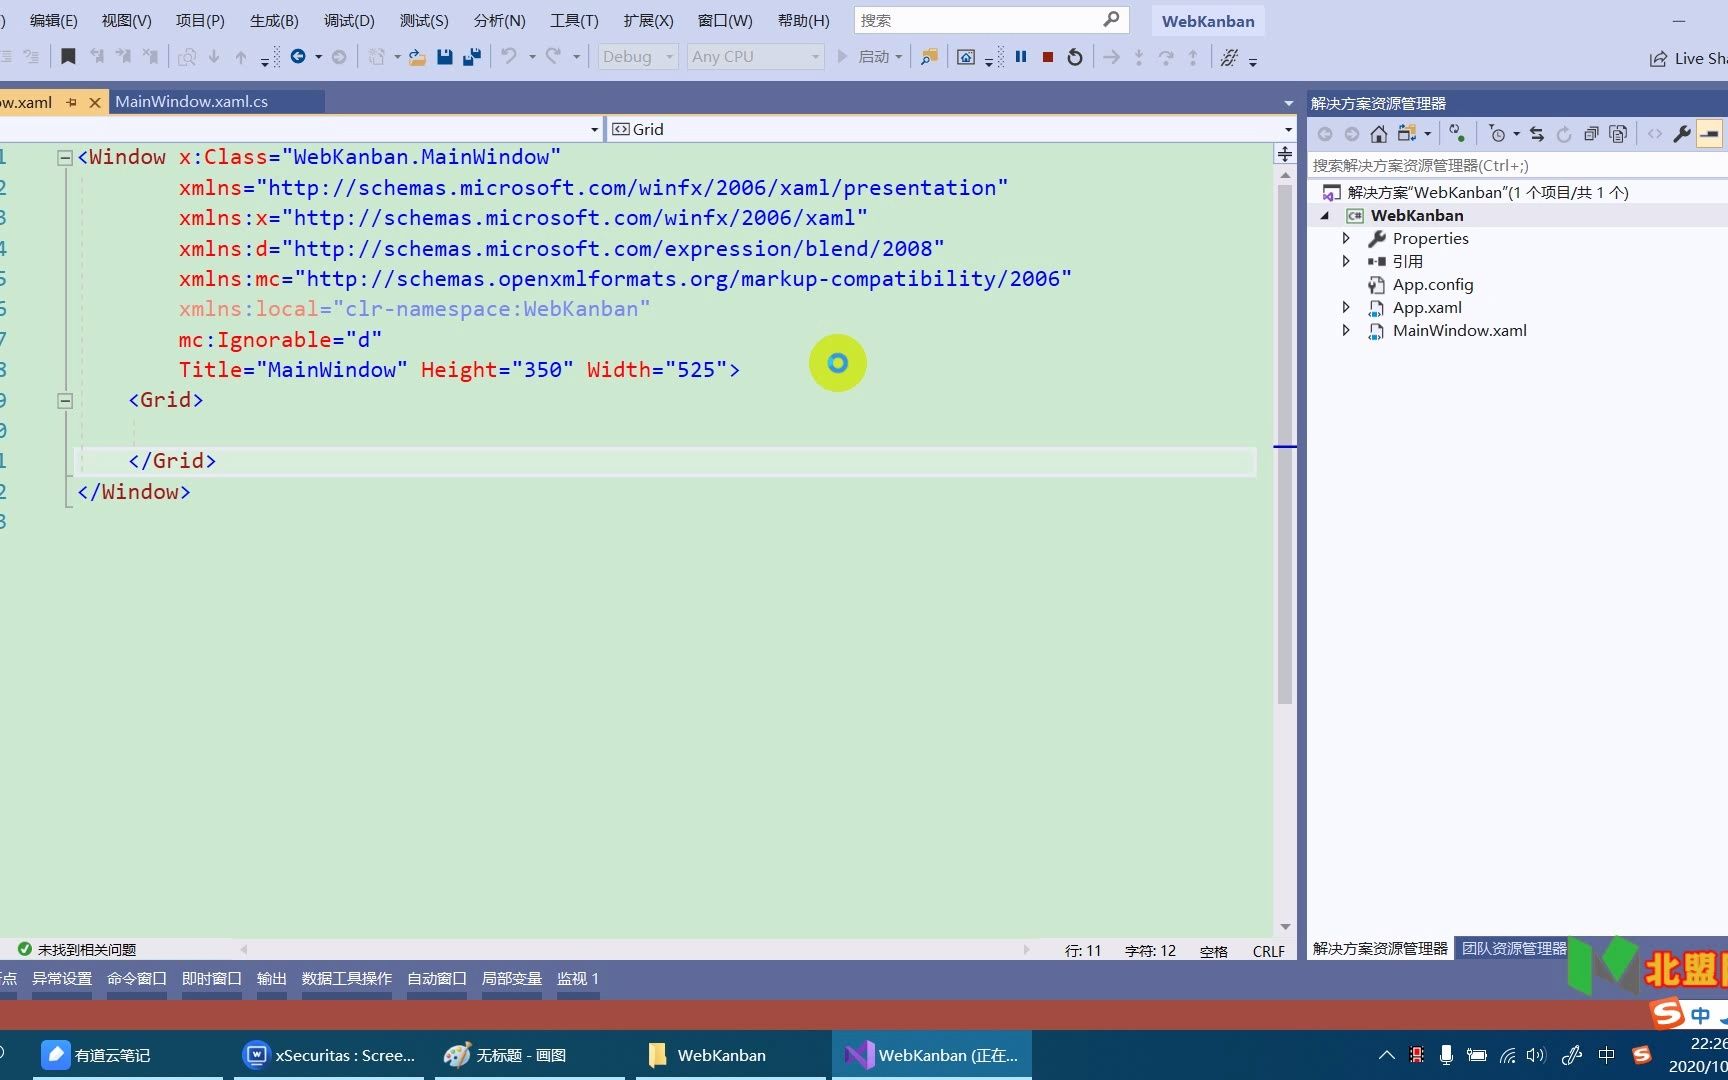Restart the debug session icon
Image resolution: width=1728 pixels, height=1080 pixels.
coord(1075,57)
